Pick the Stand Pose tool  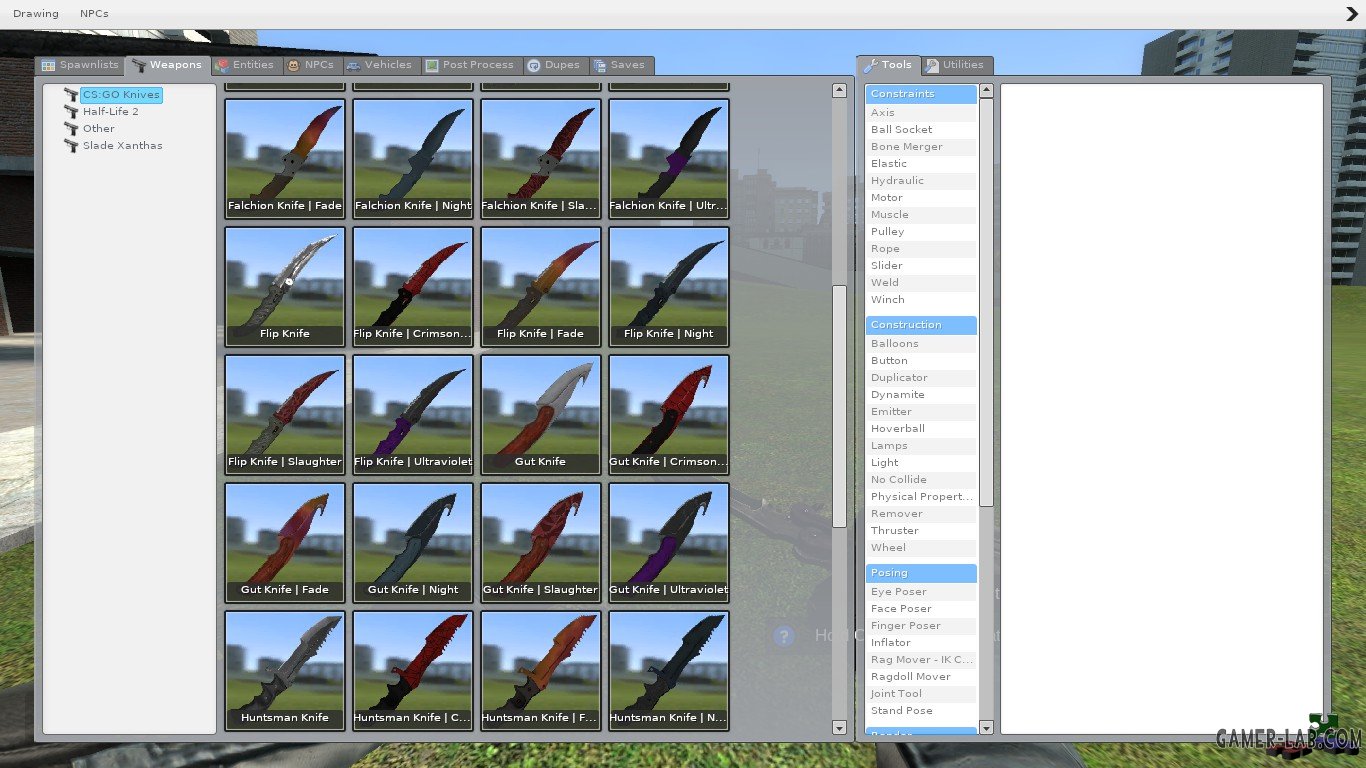(x=921, y=711)
